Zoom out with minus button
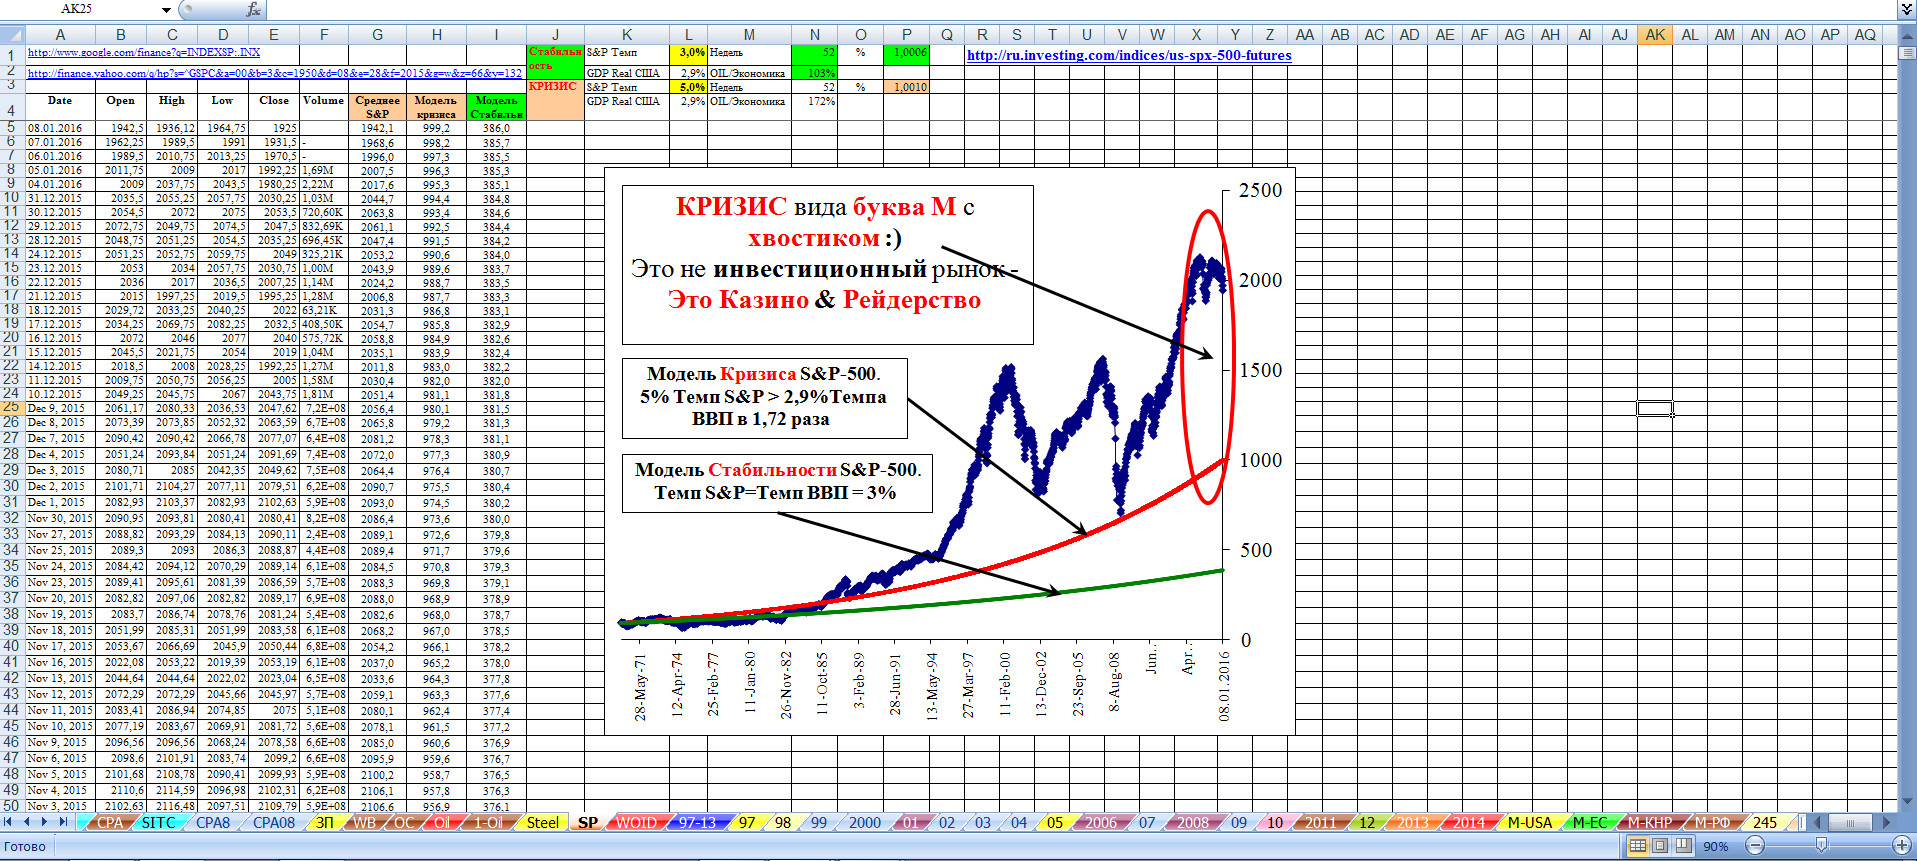Viewport: 1917px width, 861px height. (x=1755, y=846)
